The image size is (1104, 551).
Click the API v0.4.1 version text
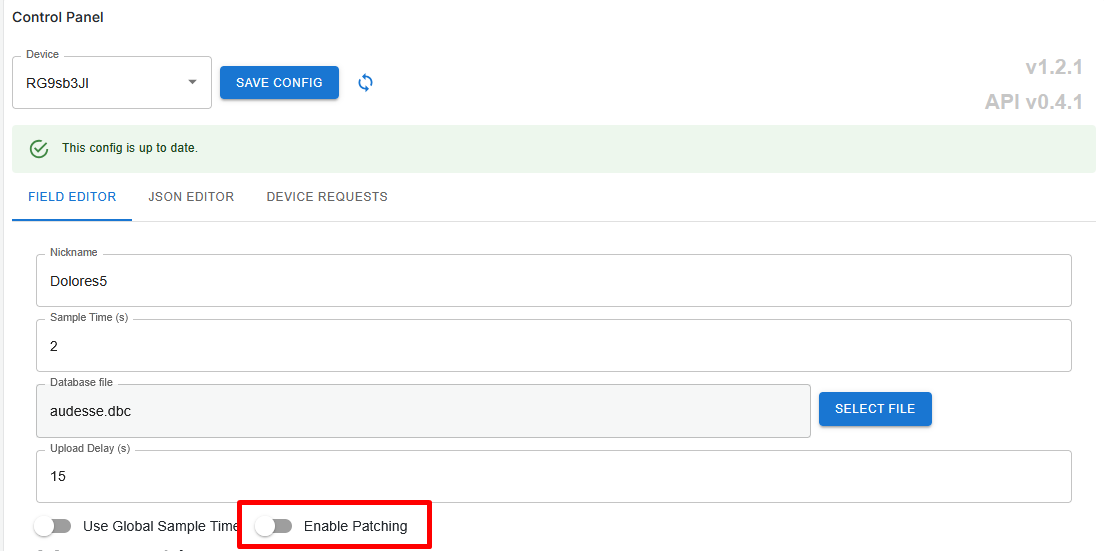(x=1034, y=103)
